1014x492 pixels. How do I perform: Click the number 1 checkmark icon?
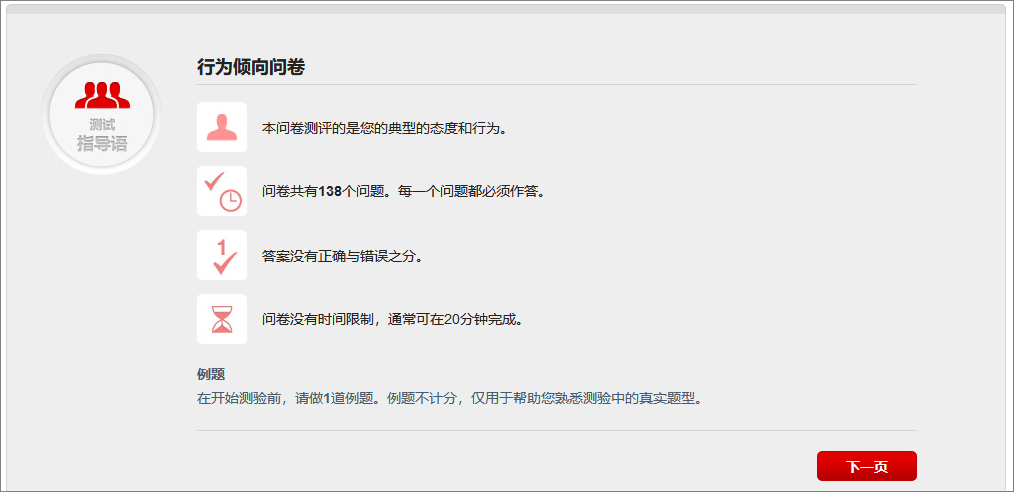click(x=222, y=255)
